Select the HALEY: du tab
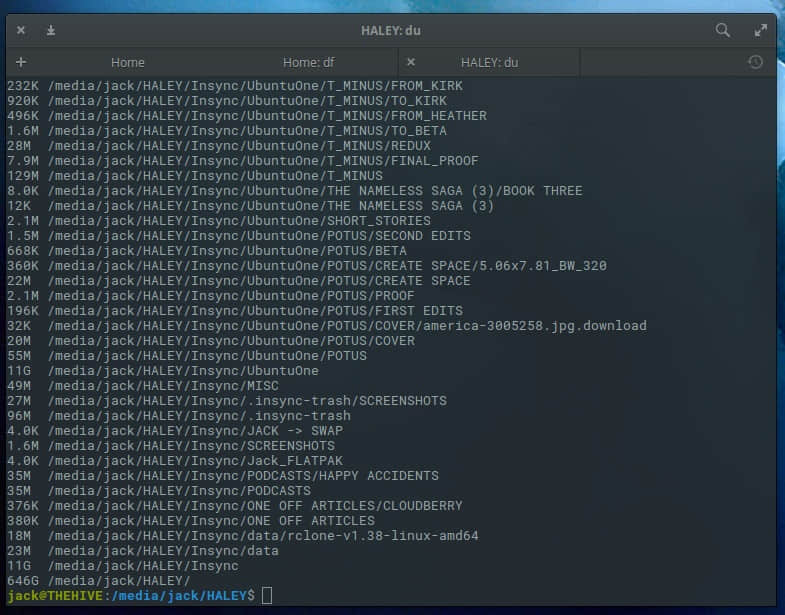 pos(490,62)
